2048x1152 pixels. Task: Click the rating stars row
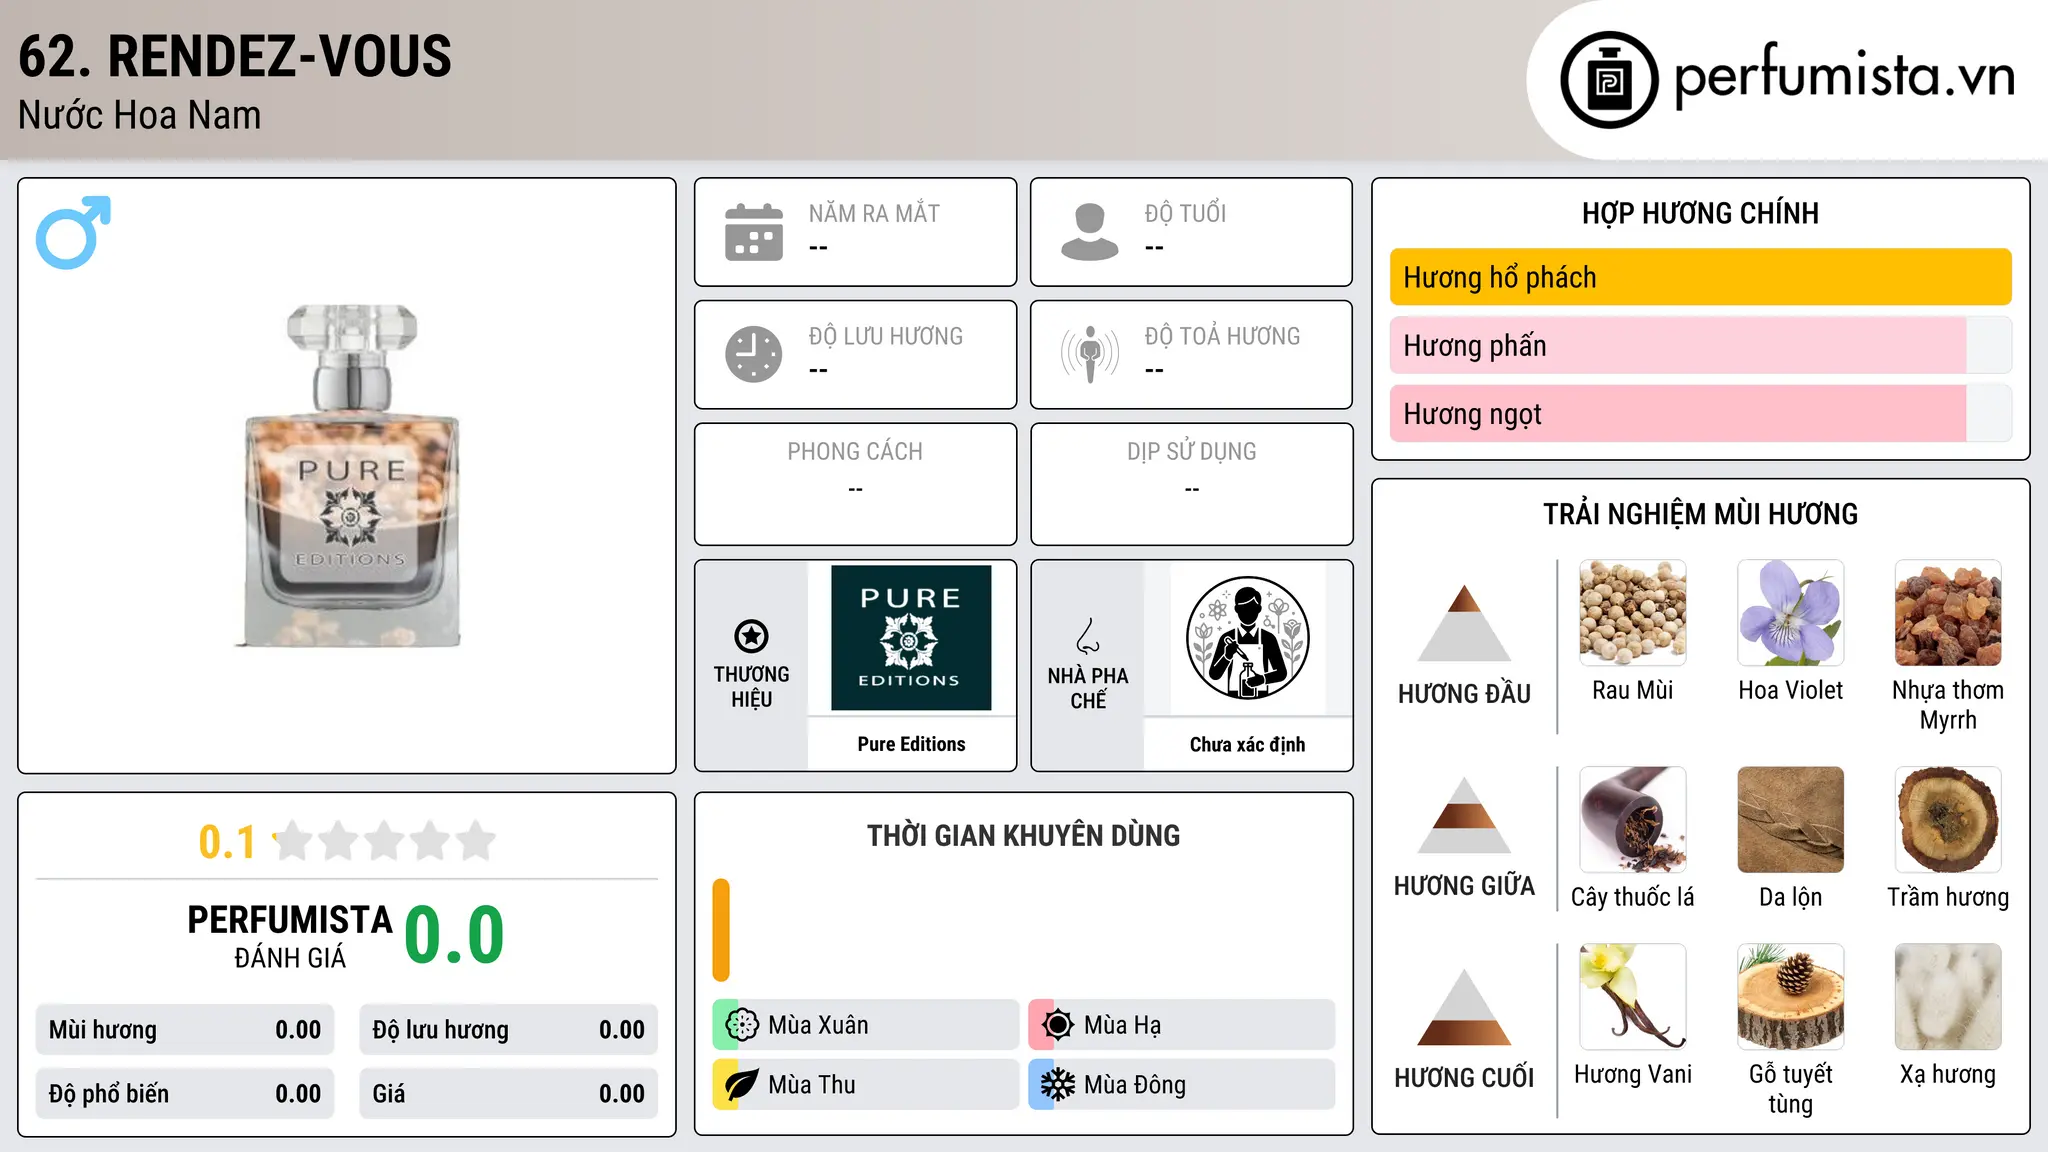click(x=385, y=841)
